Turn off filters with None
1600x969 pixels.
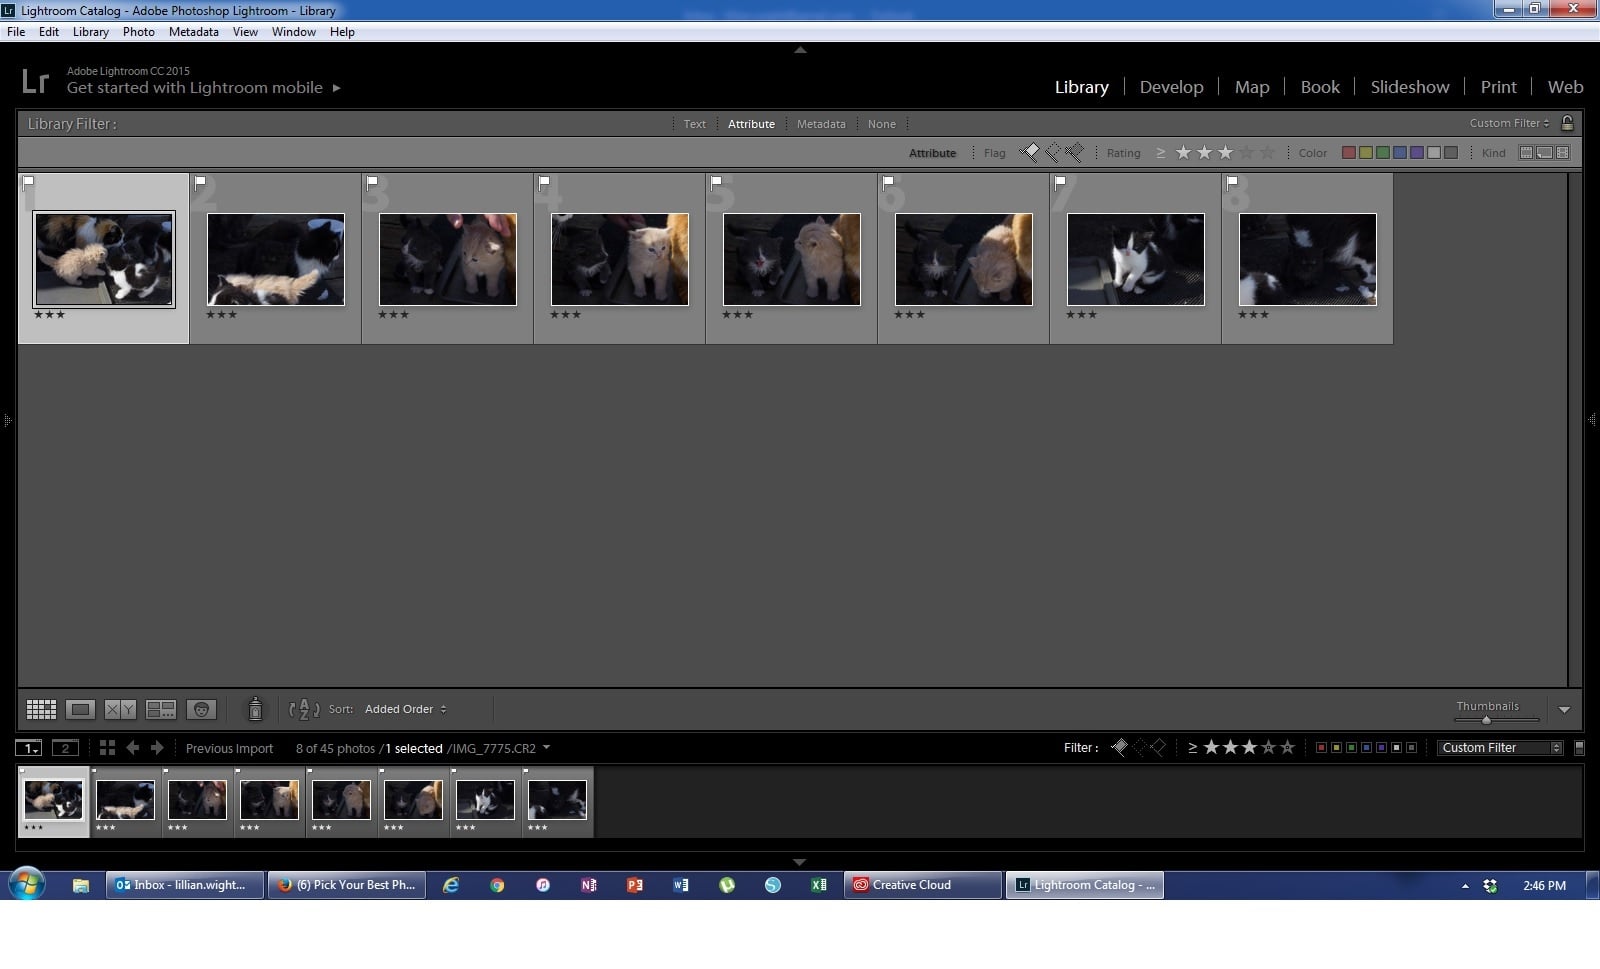click(x=881, y=124)
